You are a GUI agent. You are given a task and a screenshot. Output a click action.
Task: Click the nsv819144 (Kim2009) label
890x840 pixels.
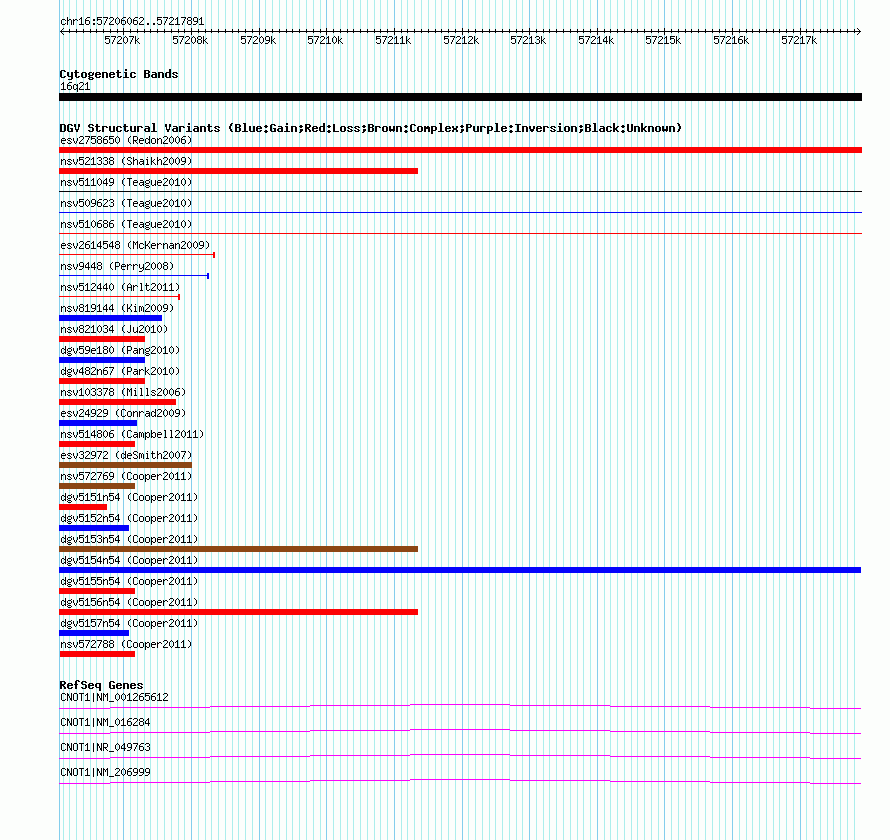tap(117, 308)
